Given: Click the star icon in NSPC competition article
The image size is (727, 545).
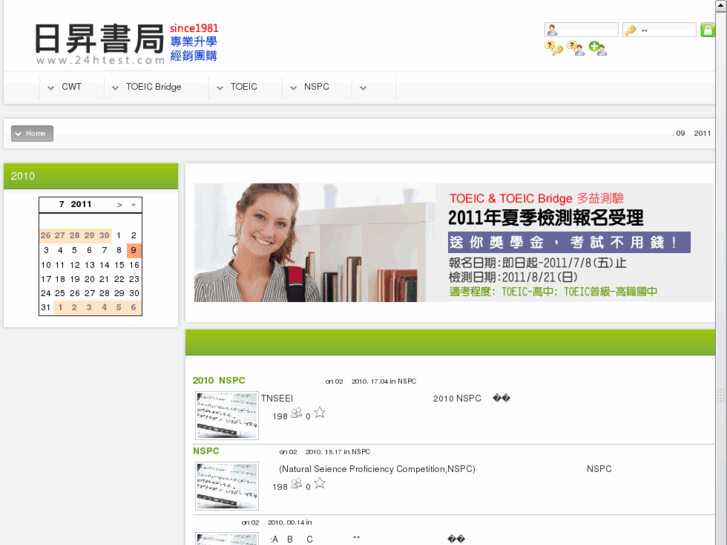Looking at the screenshot, I should [x=319, y=483].
